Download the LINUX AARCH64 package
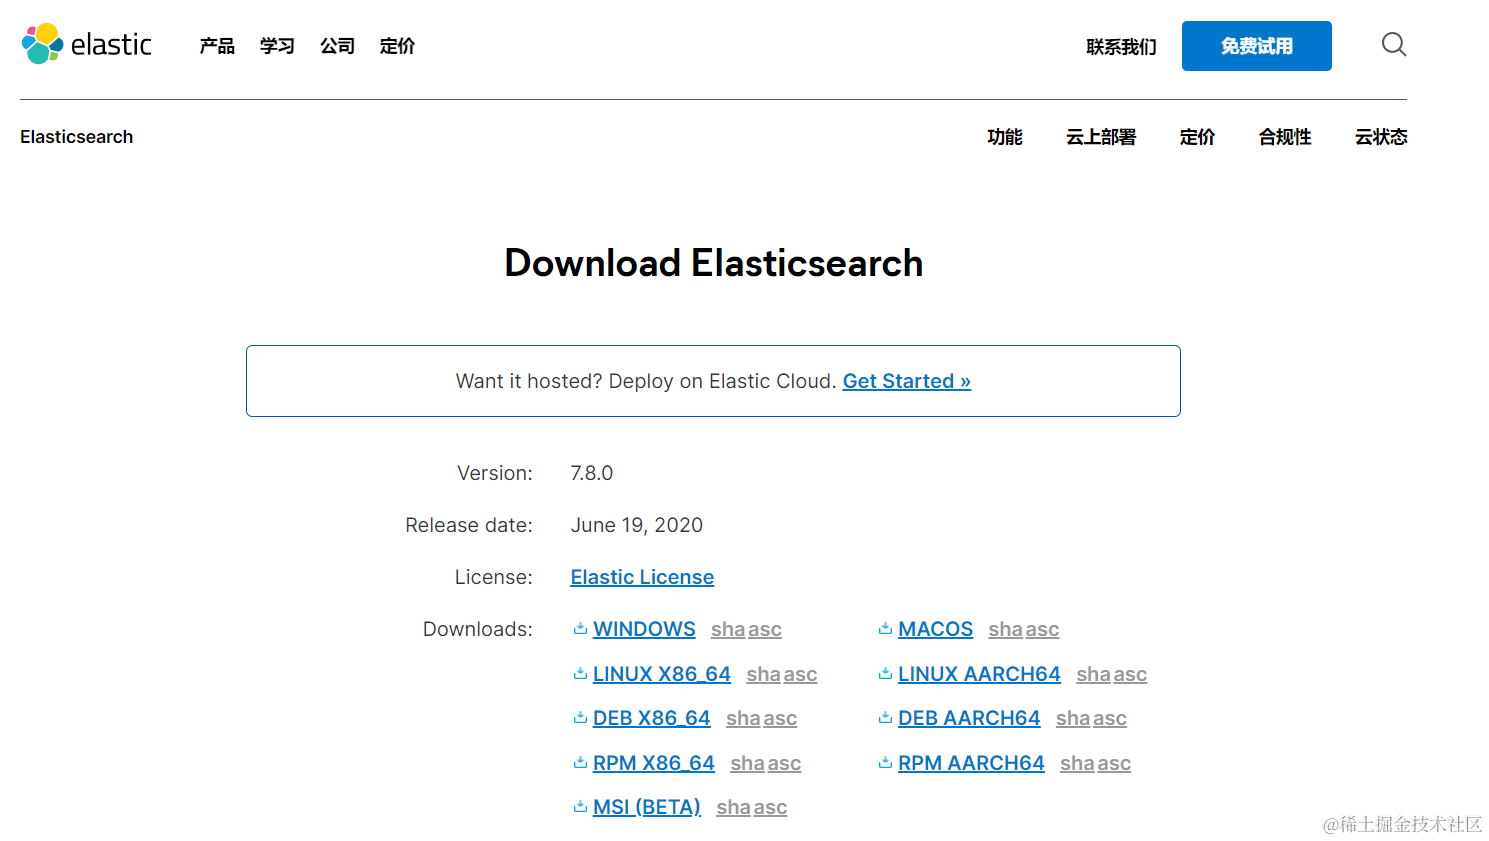Image resolution: width=1489 pixels, height=841 pixels. coord(979,674)
